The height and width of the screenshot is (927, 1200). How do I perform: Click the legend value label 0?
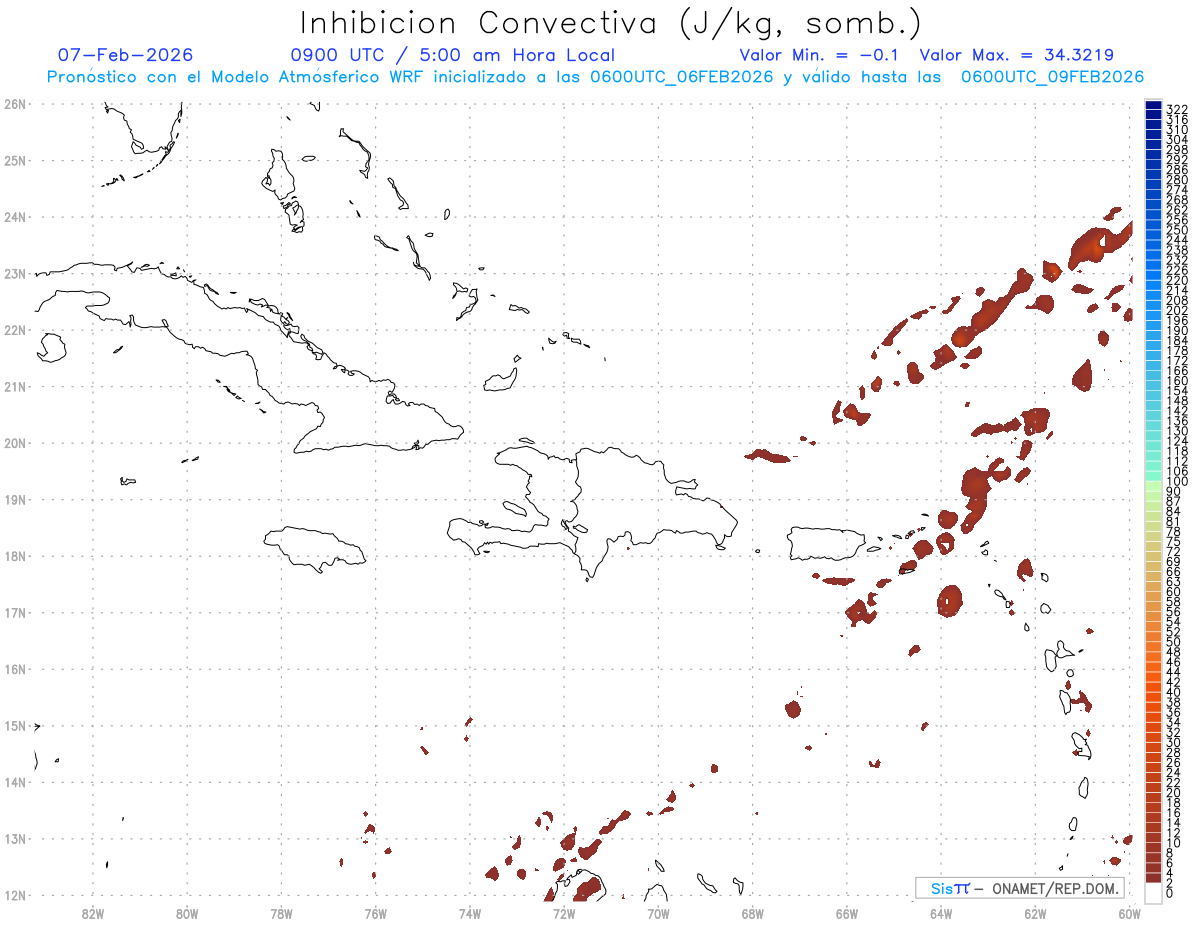pos(1170,892)
